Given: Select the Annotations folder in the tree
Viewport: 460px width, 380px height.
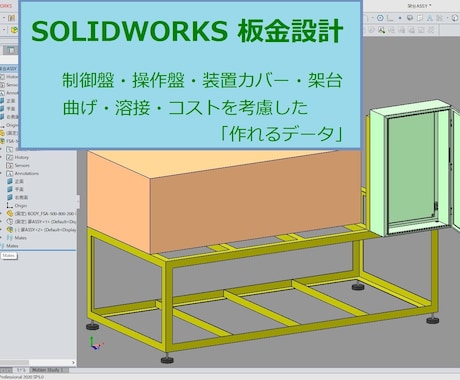Looking at the screenshot, I should (22, 173).
